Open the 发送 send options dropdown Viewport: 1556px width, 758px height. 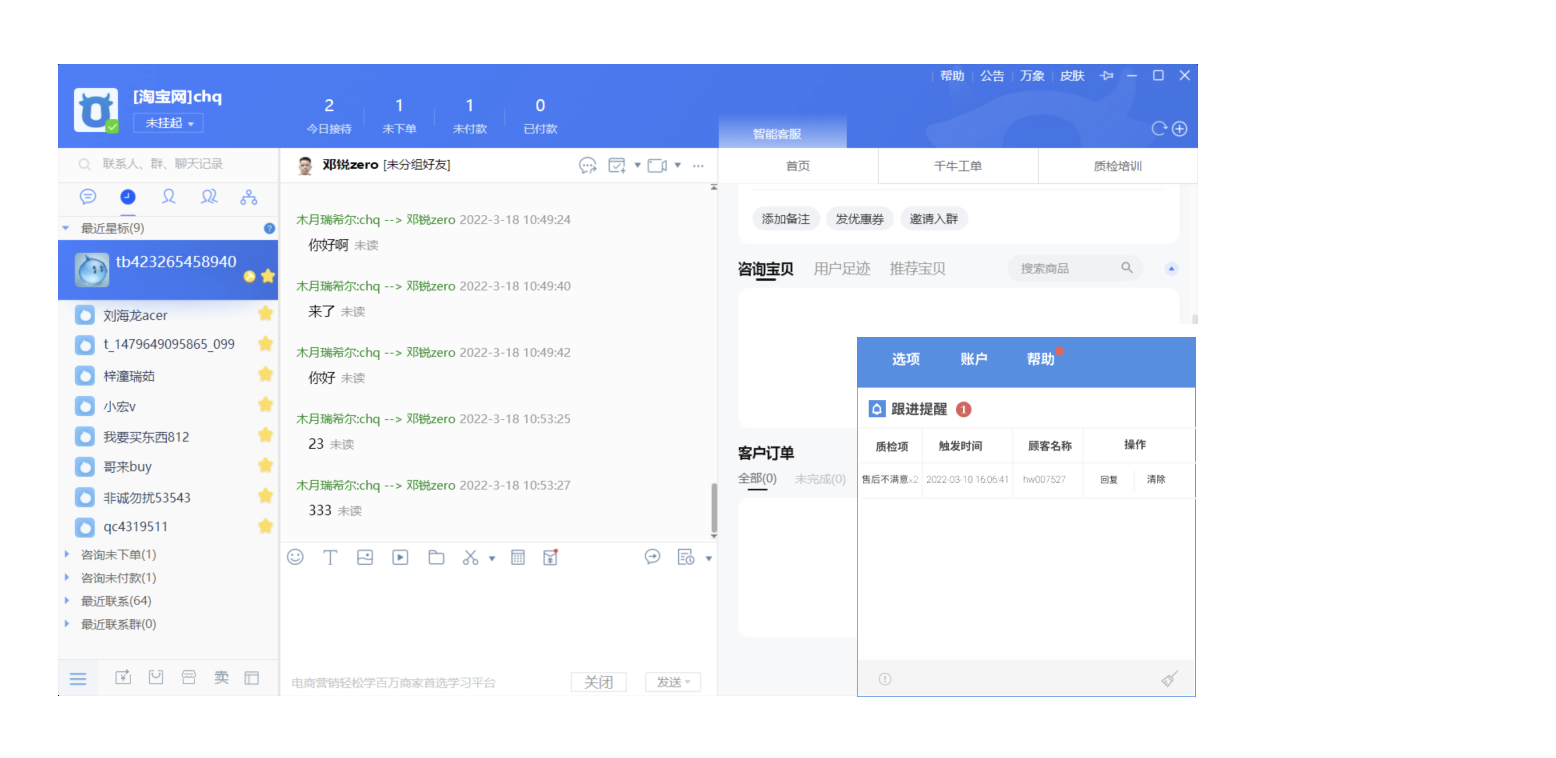[x=688, y=682]
